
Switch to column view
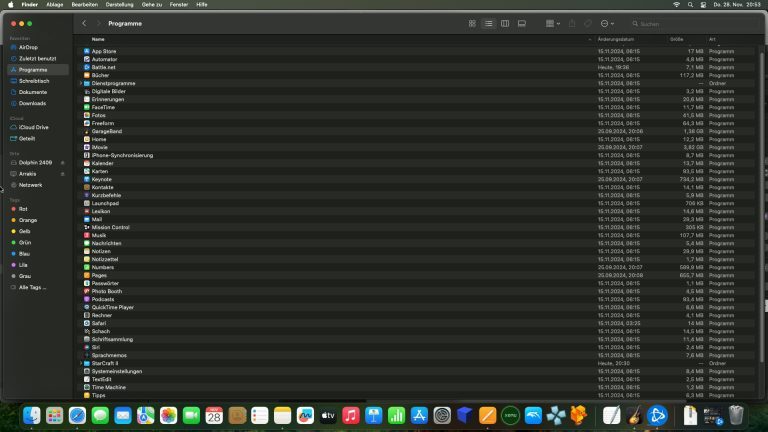(505, 24)
